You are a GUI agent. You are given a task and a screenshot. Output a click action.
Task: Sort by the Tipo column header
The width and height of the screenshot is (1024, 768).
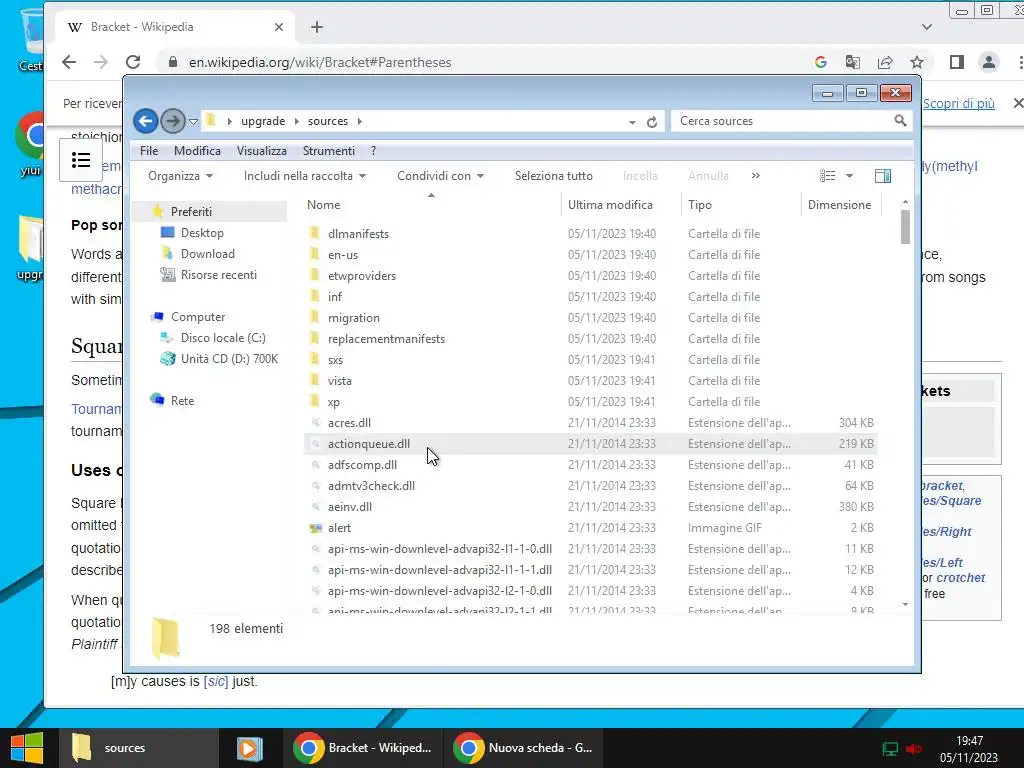tap(699, 204)
